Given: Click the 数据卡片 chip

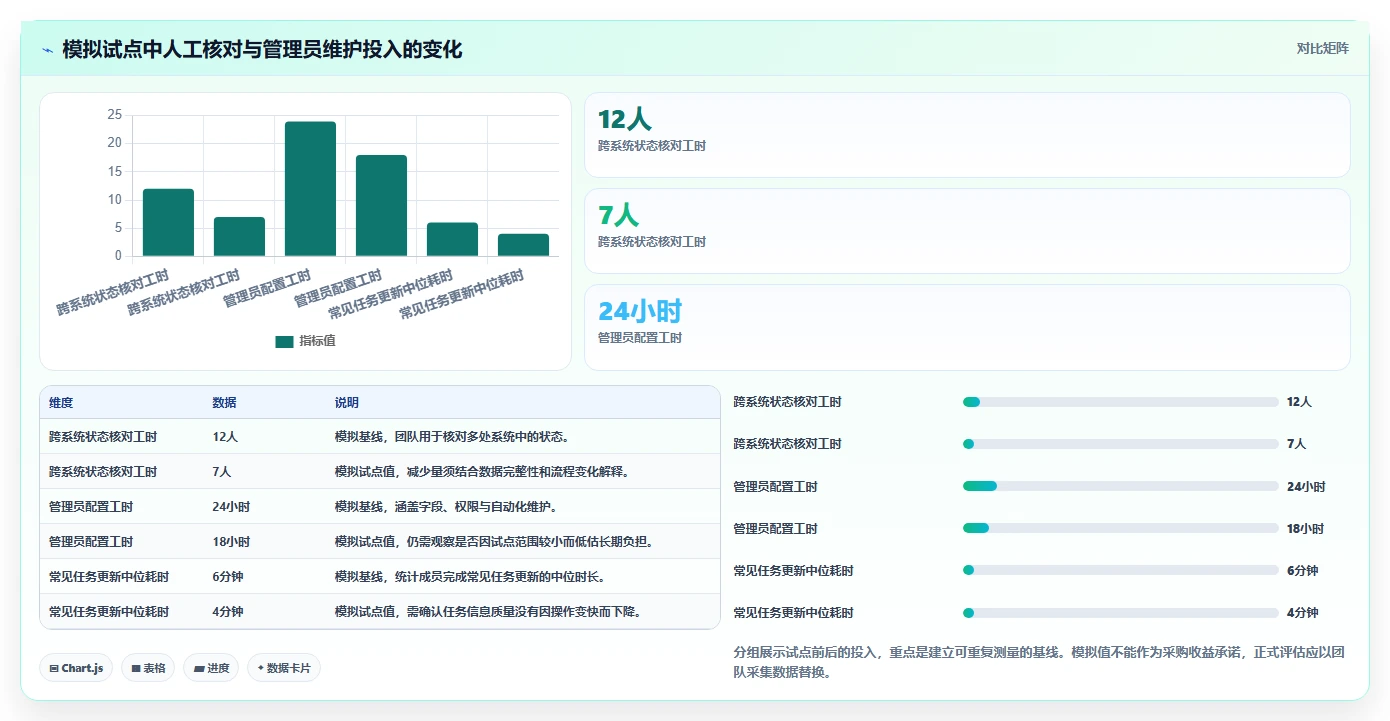Looking at the screenshot, I should pos(284,668).
